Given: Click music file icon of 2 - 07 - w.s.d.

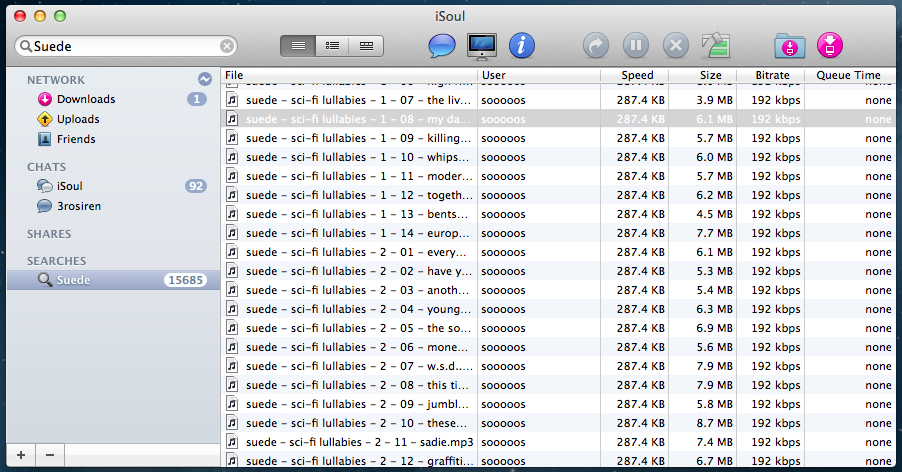Looking at the screenshot, I should pos(232,366).
